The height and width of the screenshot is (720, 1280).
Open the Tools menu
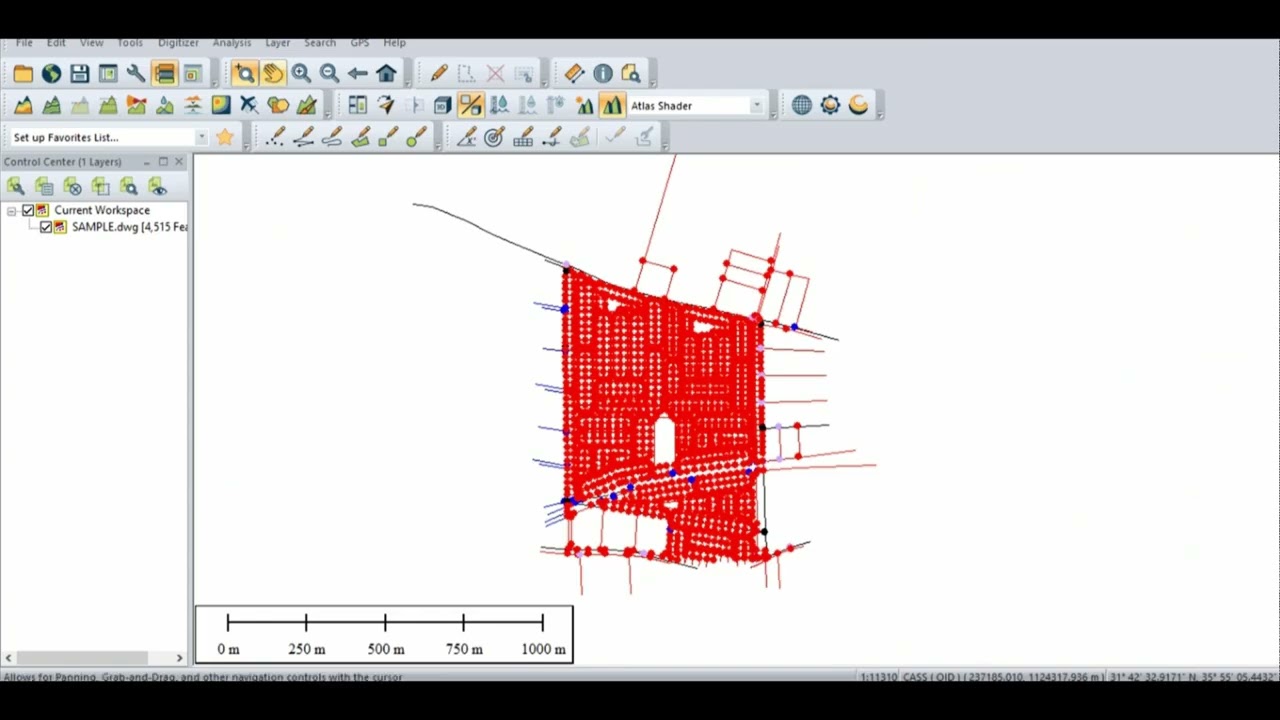(130, 43)
